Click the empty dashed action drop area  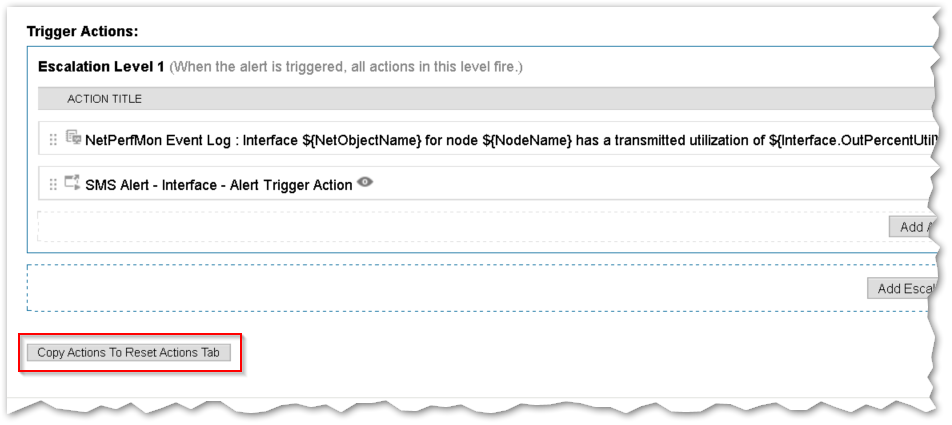pos(461,226)
